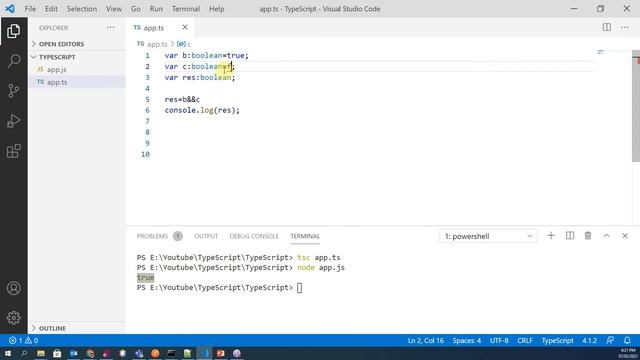640x360 pixels.
Task: Click the VS Code logo icon
Action: tap(10, 9)
